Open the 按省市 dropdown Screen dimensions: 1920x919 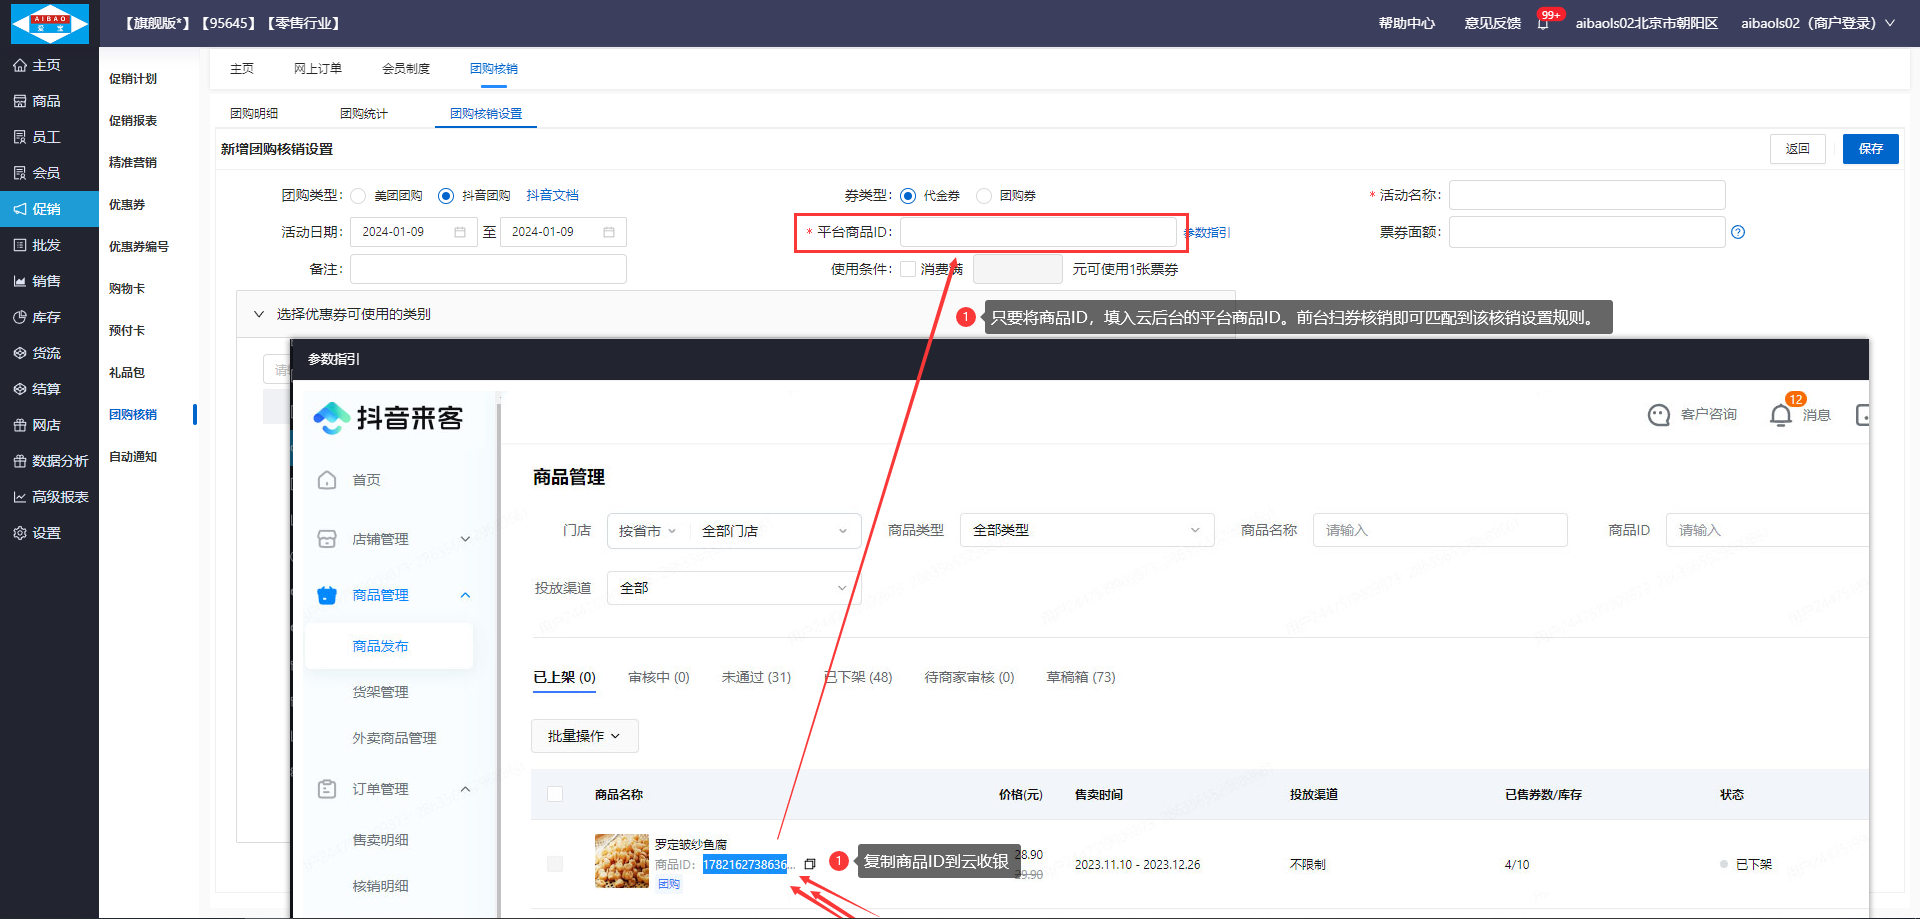647,531
